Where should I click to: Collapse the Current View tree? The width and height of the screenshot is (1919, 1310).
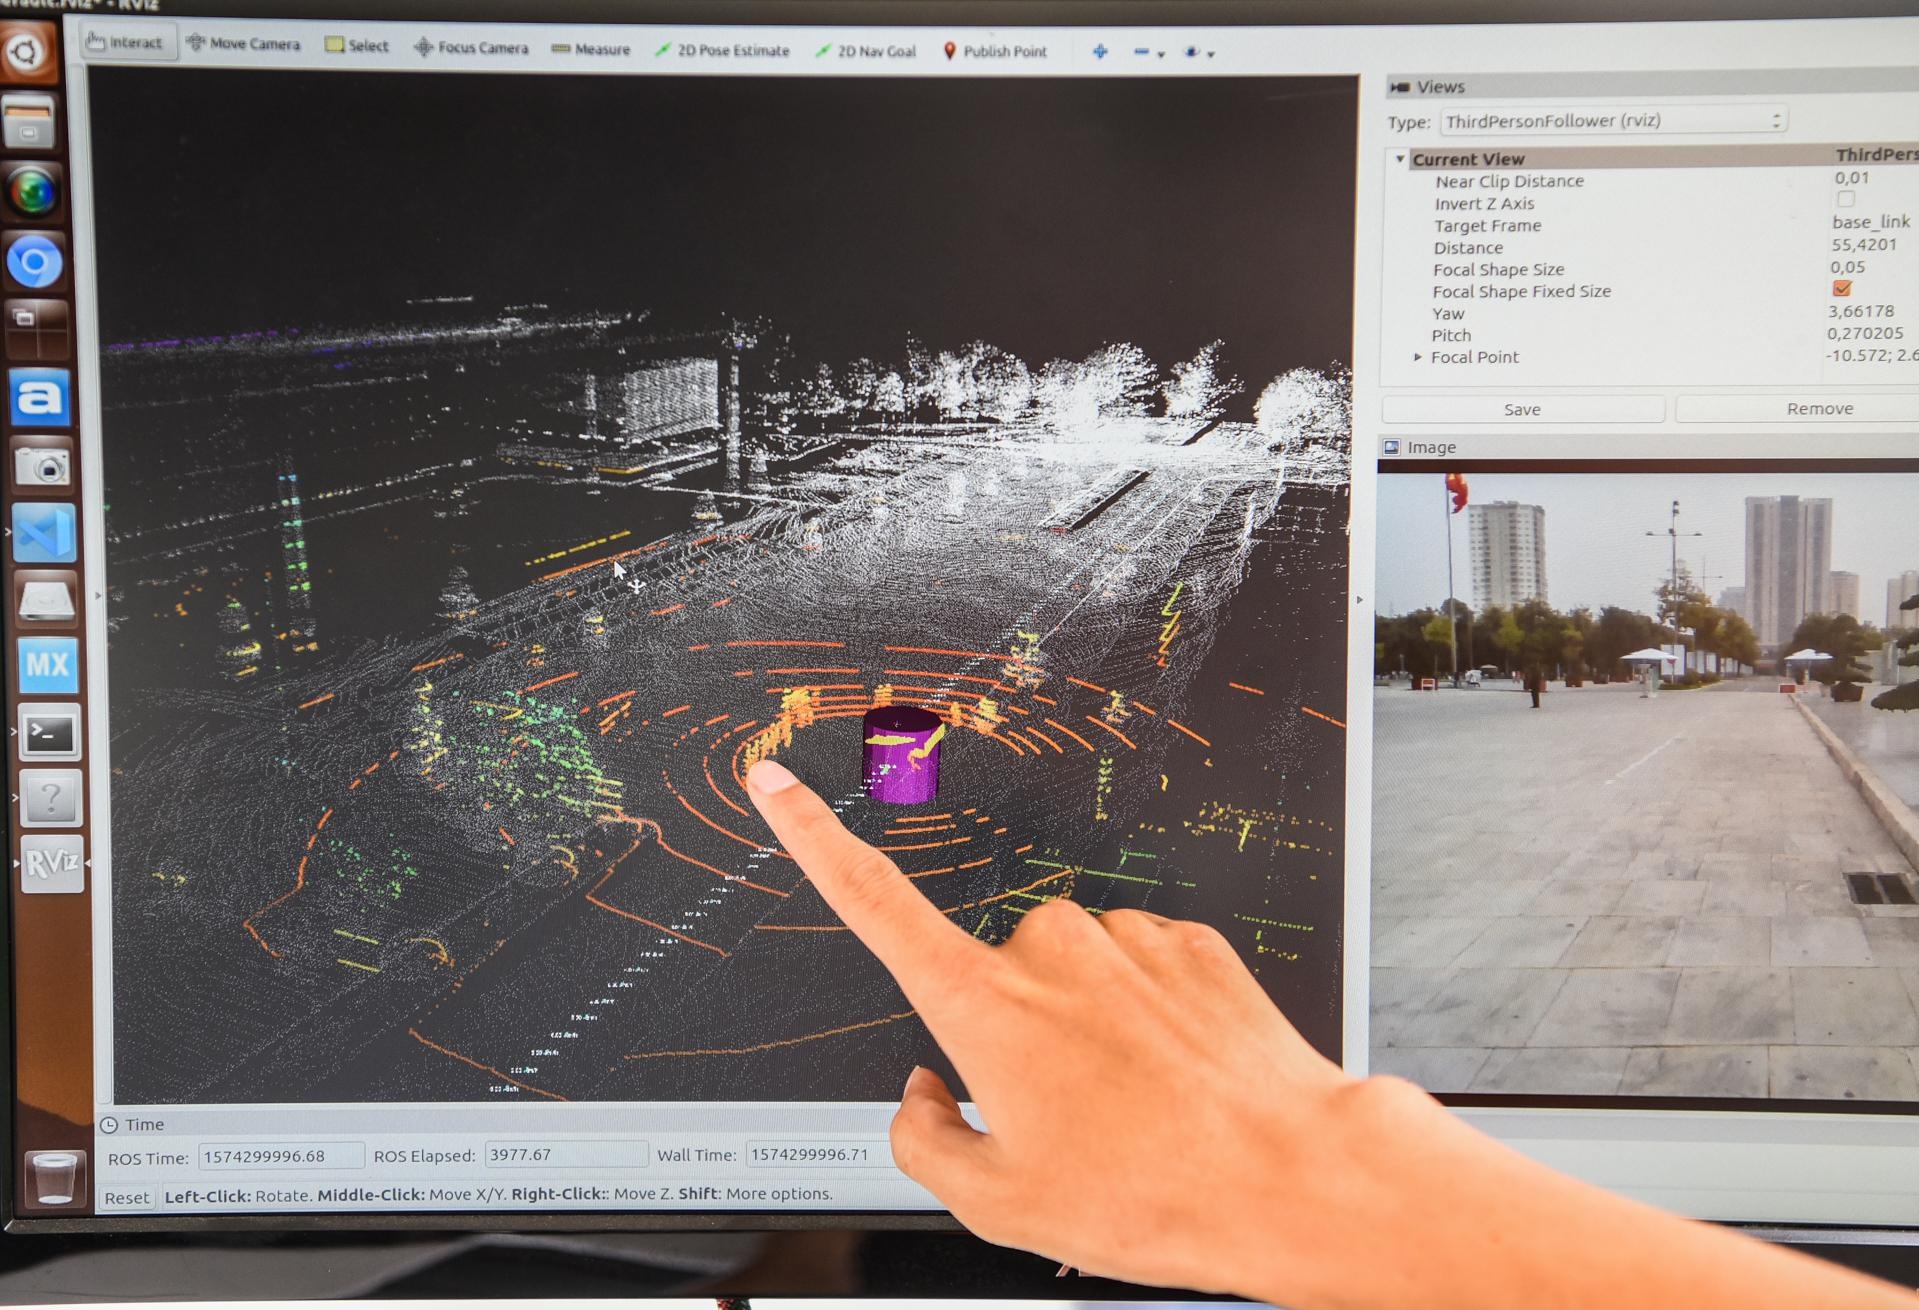click(x=1400, y=159)
